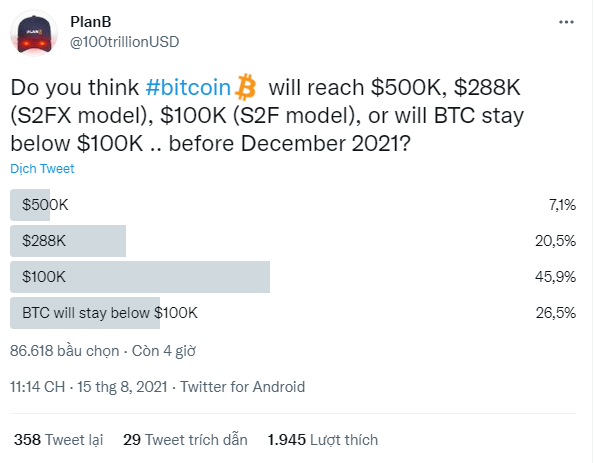
Task: View the 1.945 Lượt thích likes list
Action: point(323,440)
